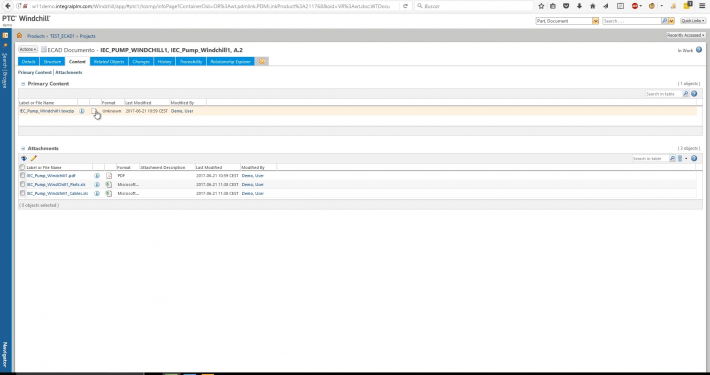Click the Primary Content Search in table field

tap(663, 94)
